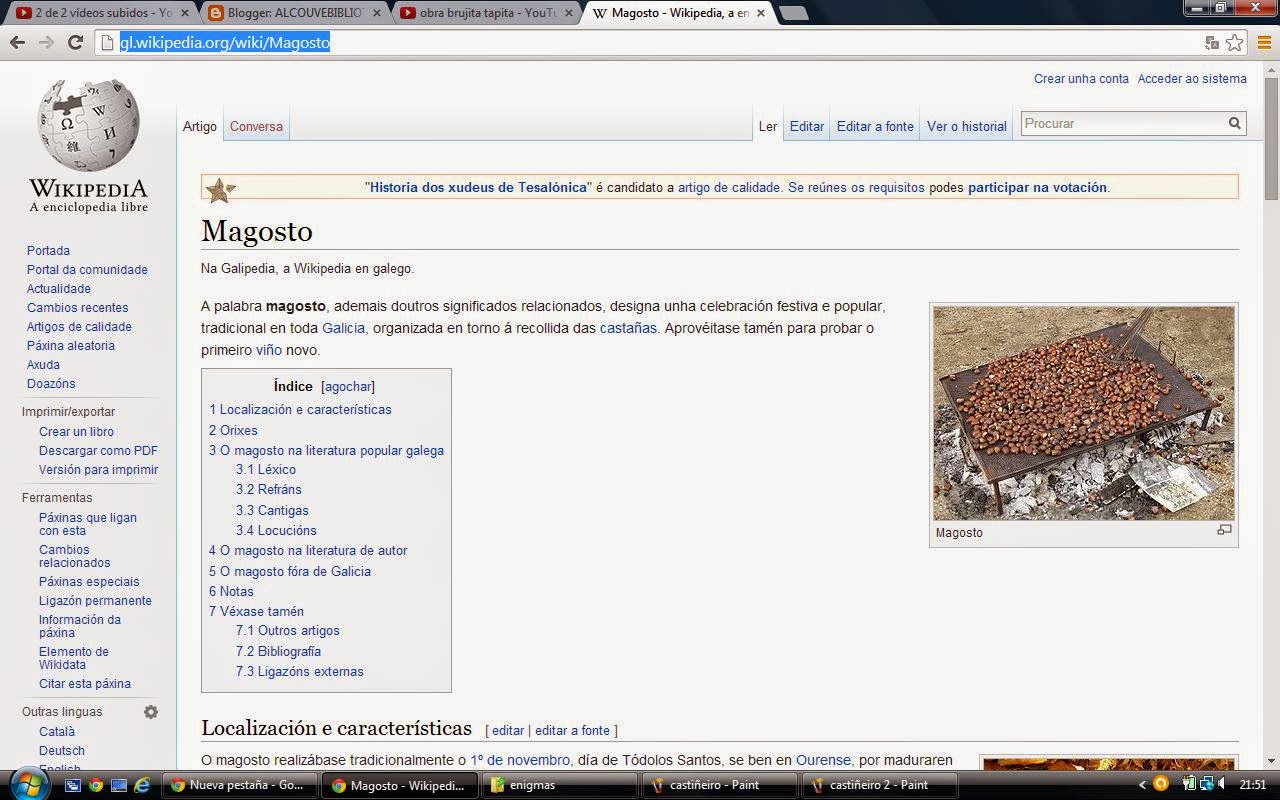Click the browser Forward arrow
The width and height of the screenshot is (1280, 800).
46,42
